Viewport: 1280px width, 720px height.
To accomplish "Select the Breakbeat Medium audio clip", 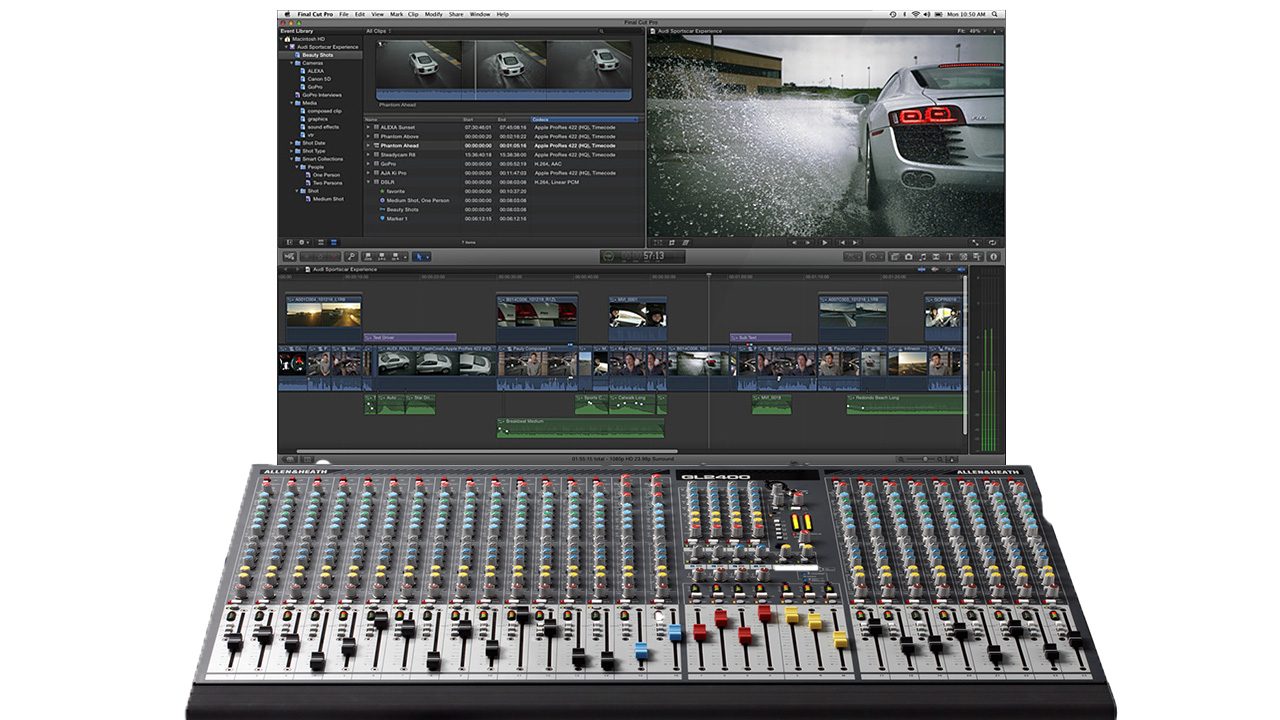I will tap(580, 427).
